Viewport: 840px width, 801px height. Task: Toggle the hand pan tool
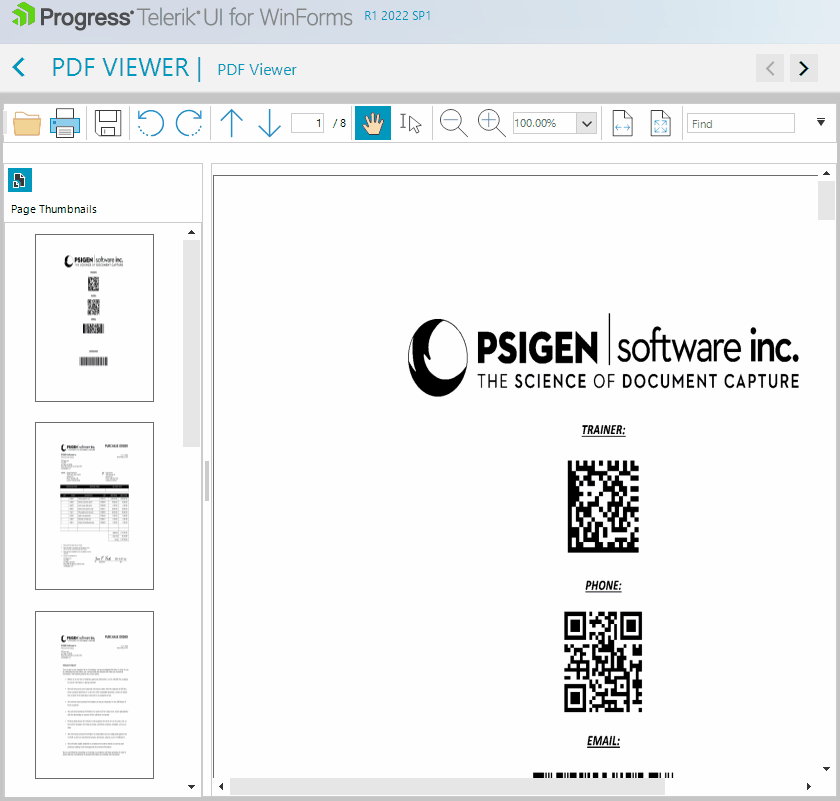click(x=373, y=123)
